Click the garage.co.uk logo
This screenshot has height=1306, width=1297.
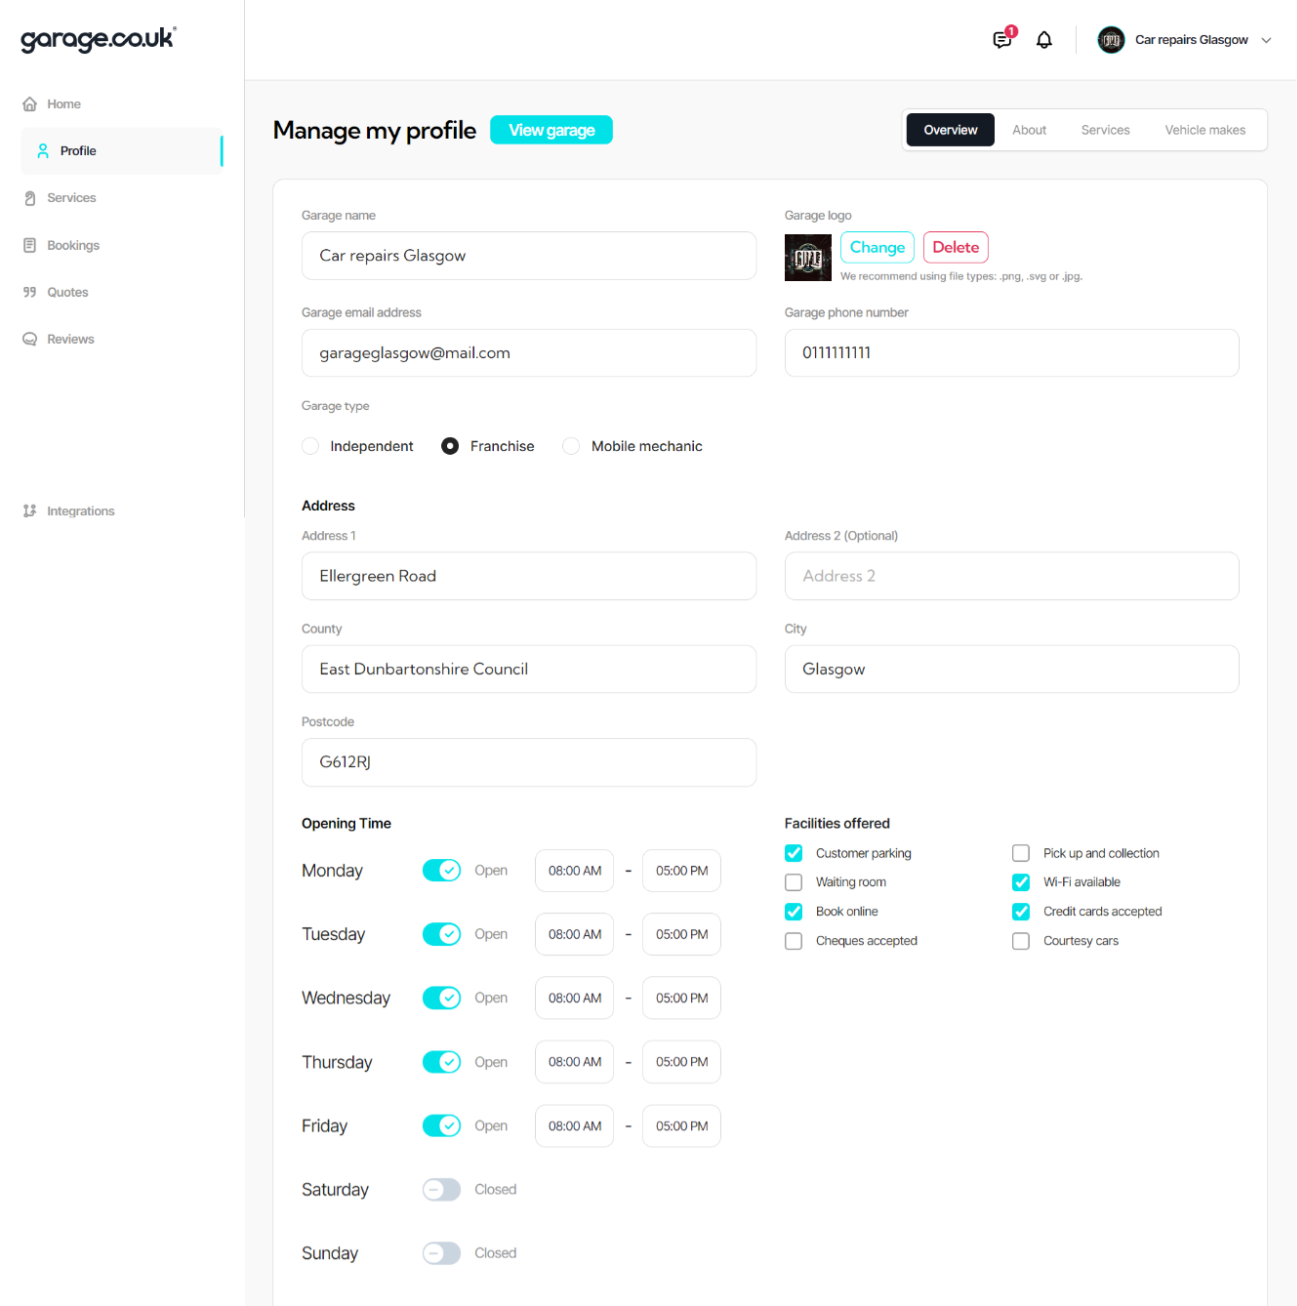[x=98, y=39]
